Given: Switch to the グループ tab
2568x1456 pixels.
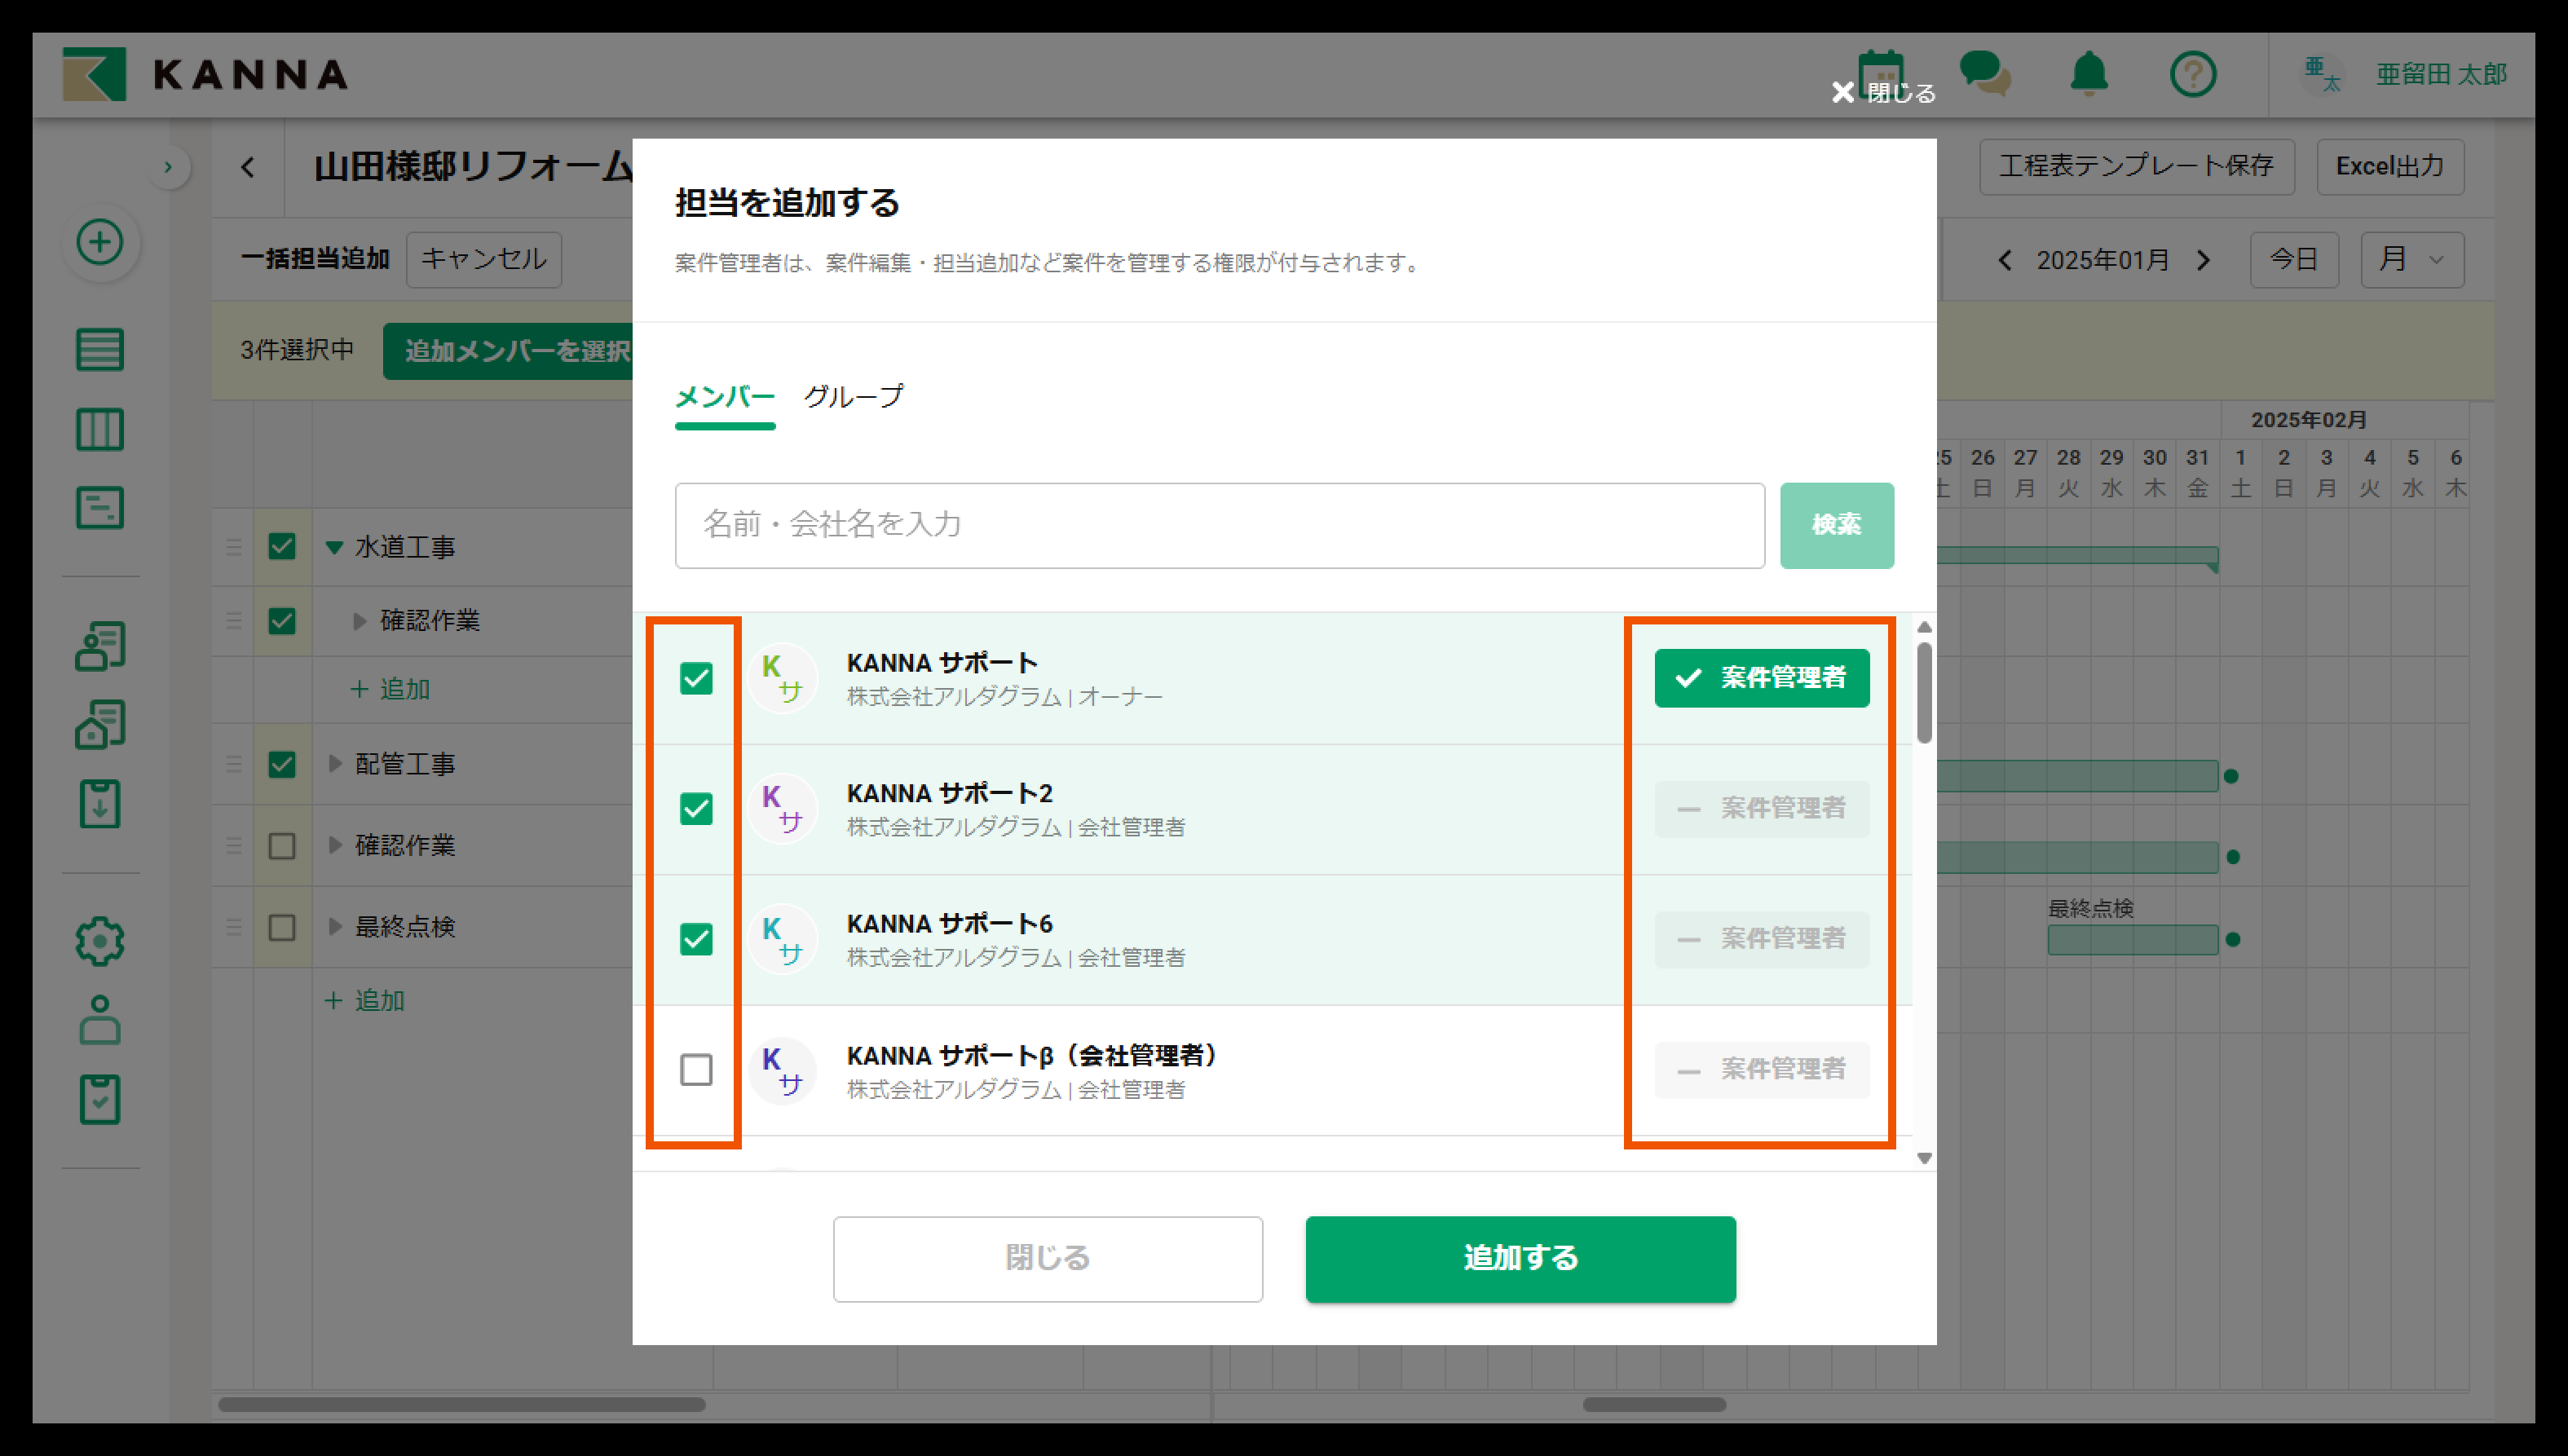Looking at the screenshot, I should click(853, 396).
